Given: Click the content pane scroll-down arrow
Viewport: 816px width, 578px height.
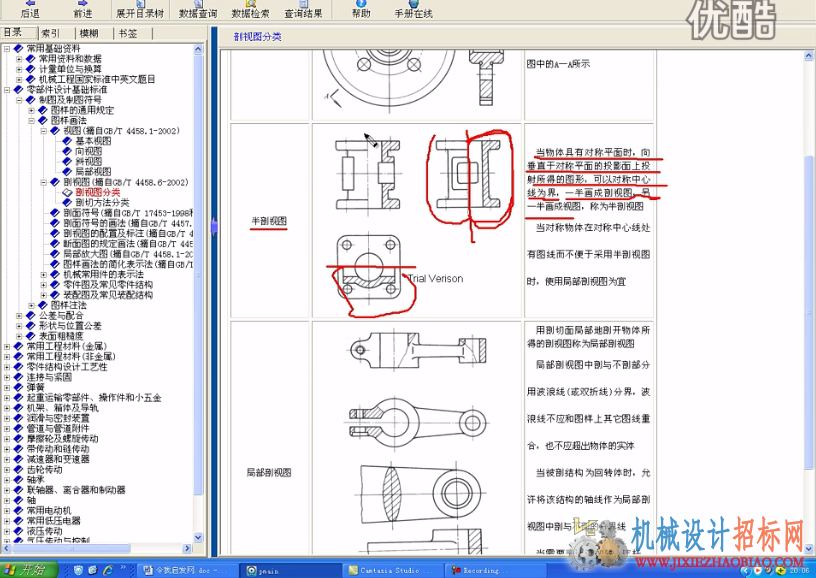Looking at the screenshot, I should (x=809, y=549).
